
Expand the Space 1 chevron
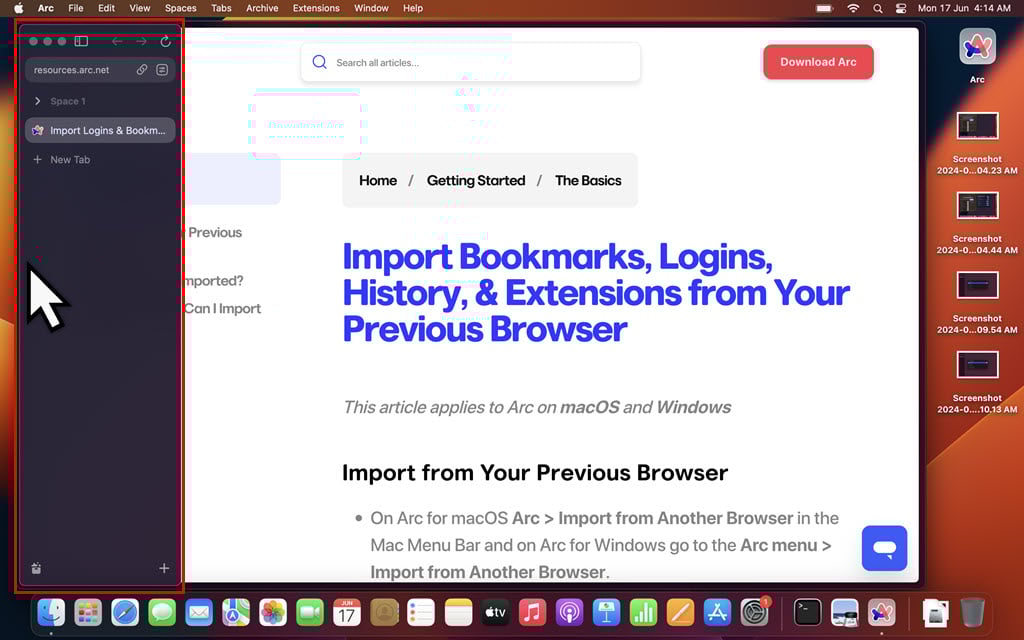(x=37, y=101)
